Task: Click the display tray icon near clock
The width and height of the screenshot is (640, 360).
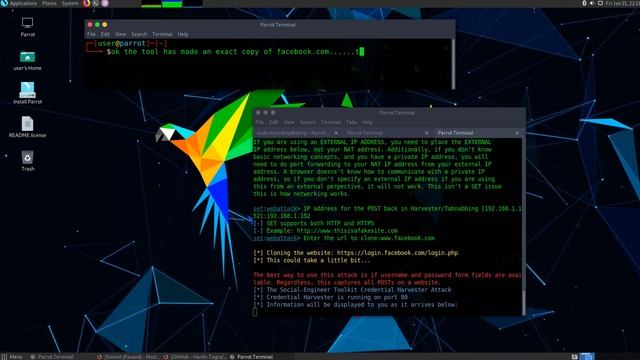Action: pyautogui.click(x=600, y=3)
